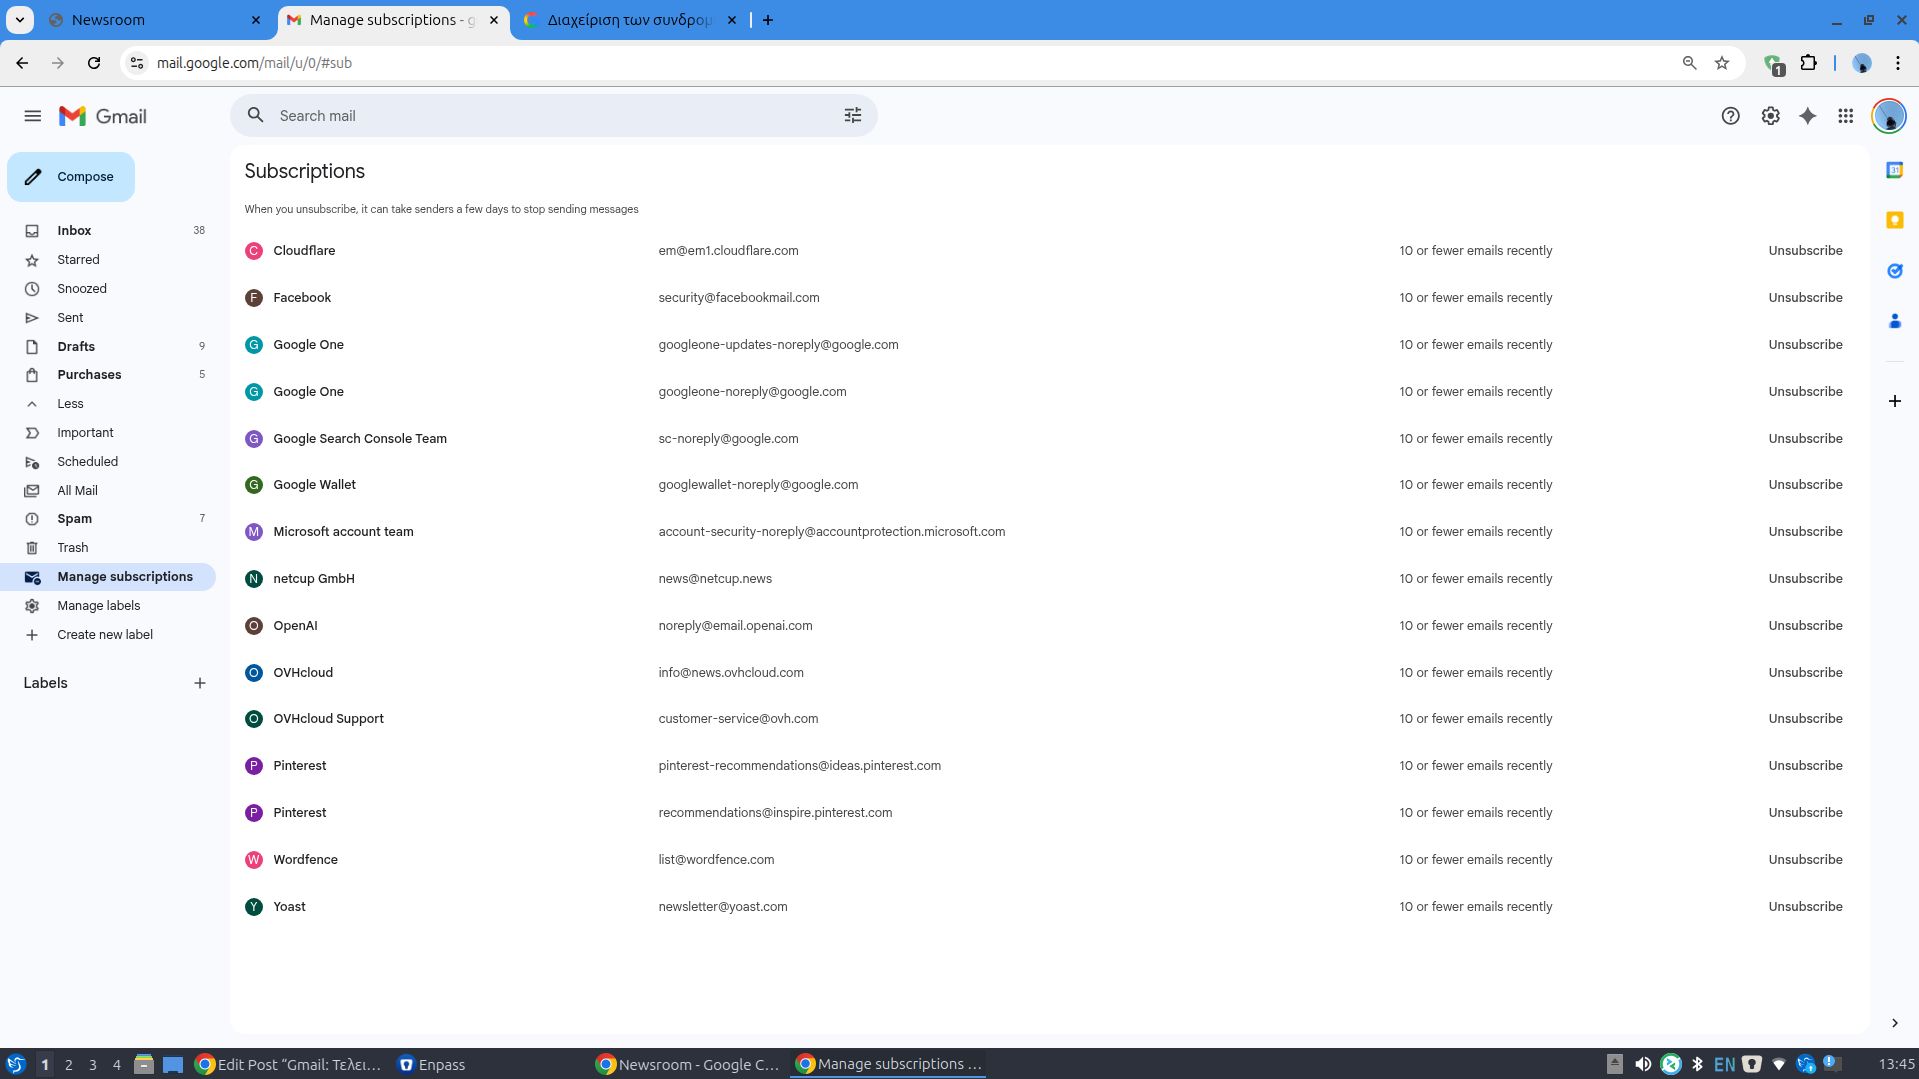Switch to the Newsroom browser tab
The width and height of the screenshot is (1919, 1079).
[150, 20]
